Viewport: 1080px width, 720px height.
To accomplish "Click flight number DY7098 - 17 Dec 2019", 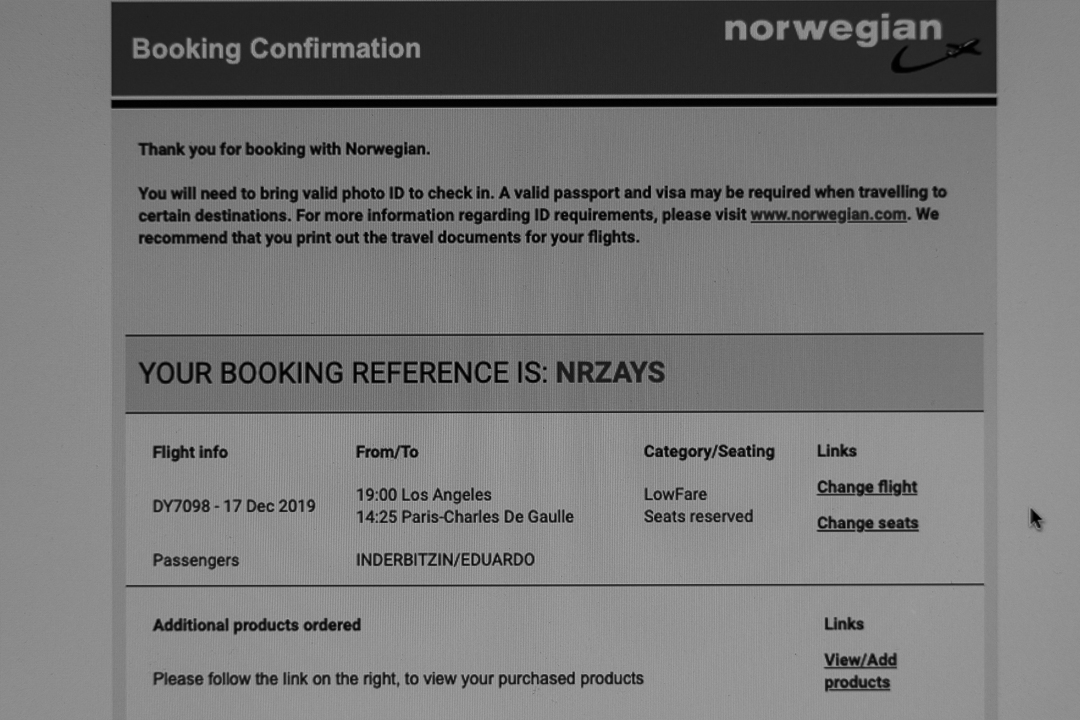I will coord(233,506).
